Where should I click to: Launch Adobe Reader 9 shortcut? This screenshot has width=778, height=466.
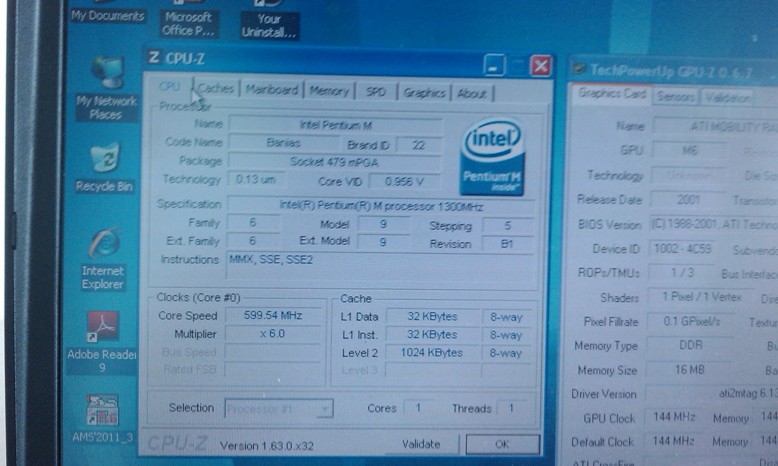[102, 341]
